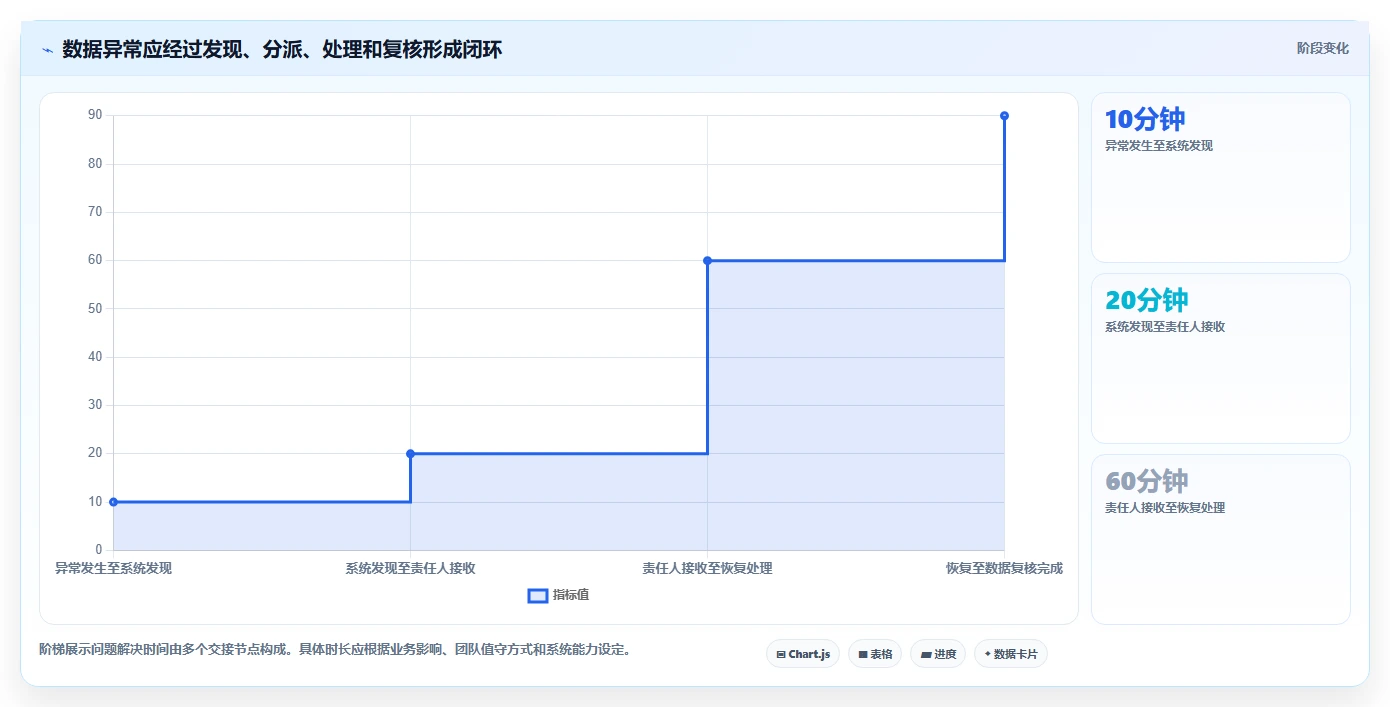
Task: Click the 指标值 legend color box
Action: pyautogui.click(x=537, y=595)
